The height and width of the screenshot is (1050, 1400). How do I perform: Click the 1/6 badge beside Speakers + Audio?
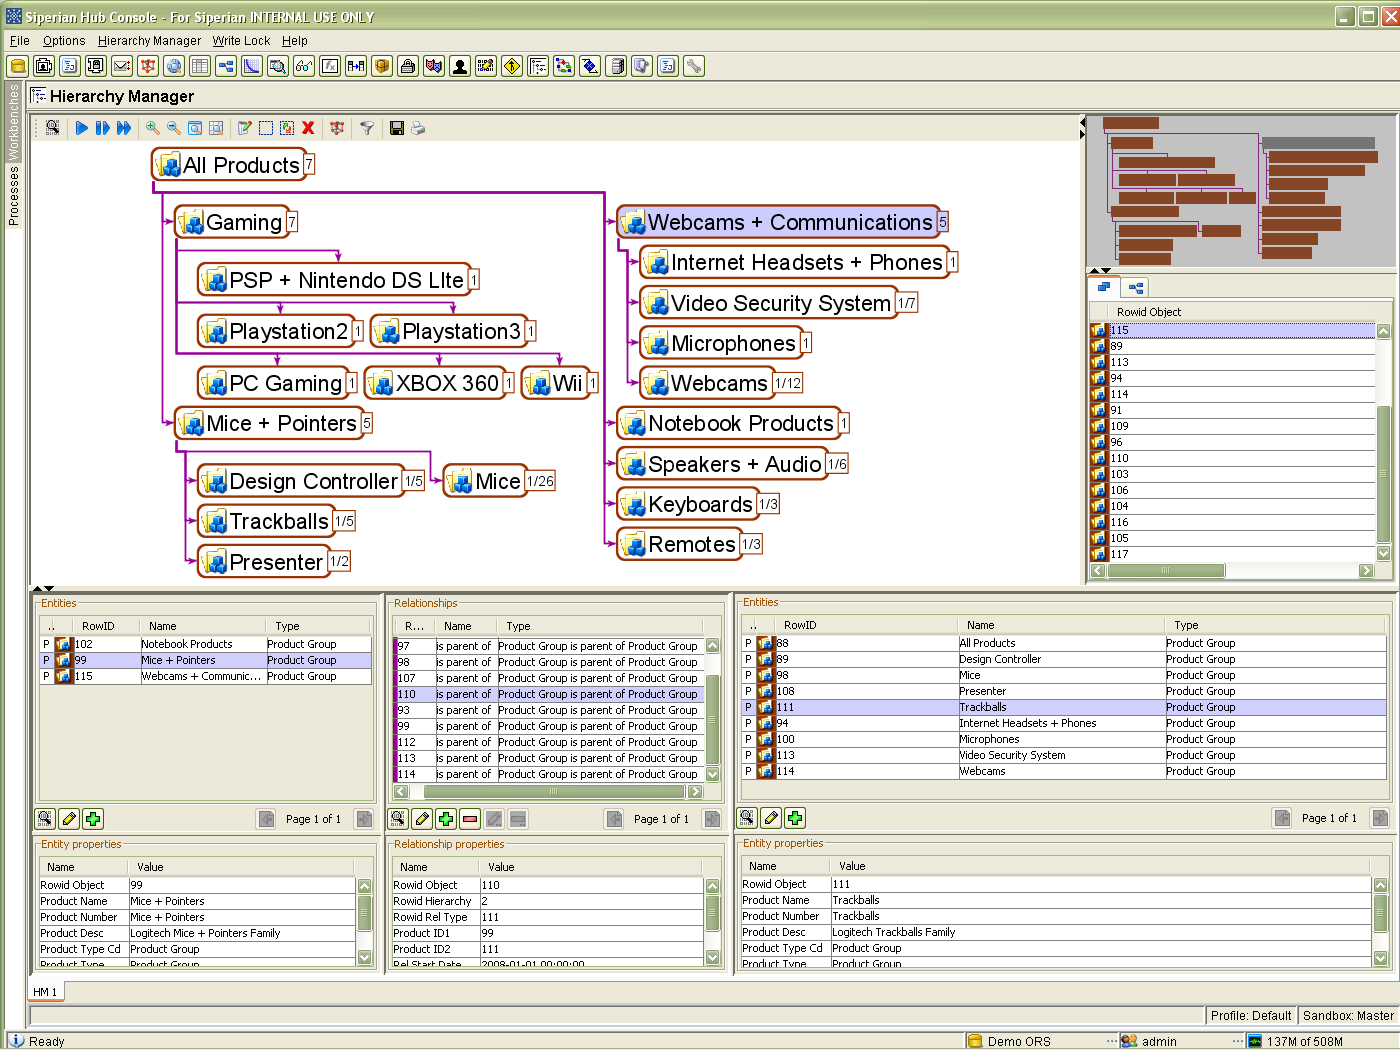coord(837,464)
